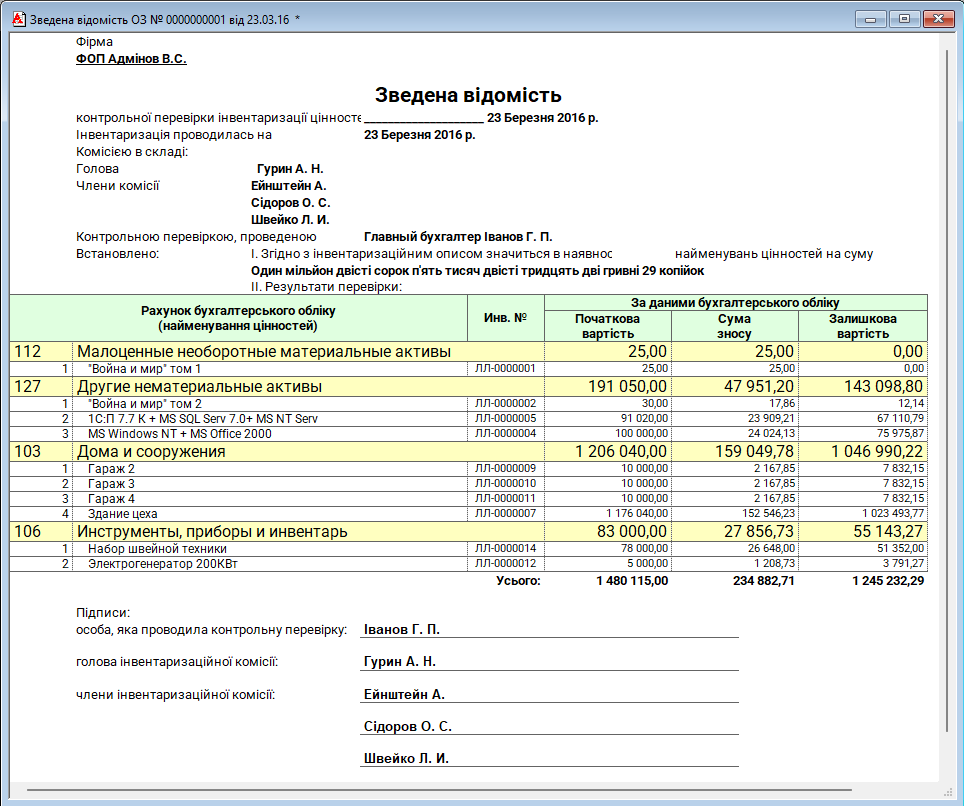Viewport: 964px width, 806px height.
Task: Click the application icon in the title bar
Action: click(x=17, y=19)
